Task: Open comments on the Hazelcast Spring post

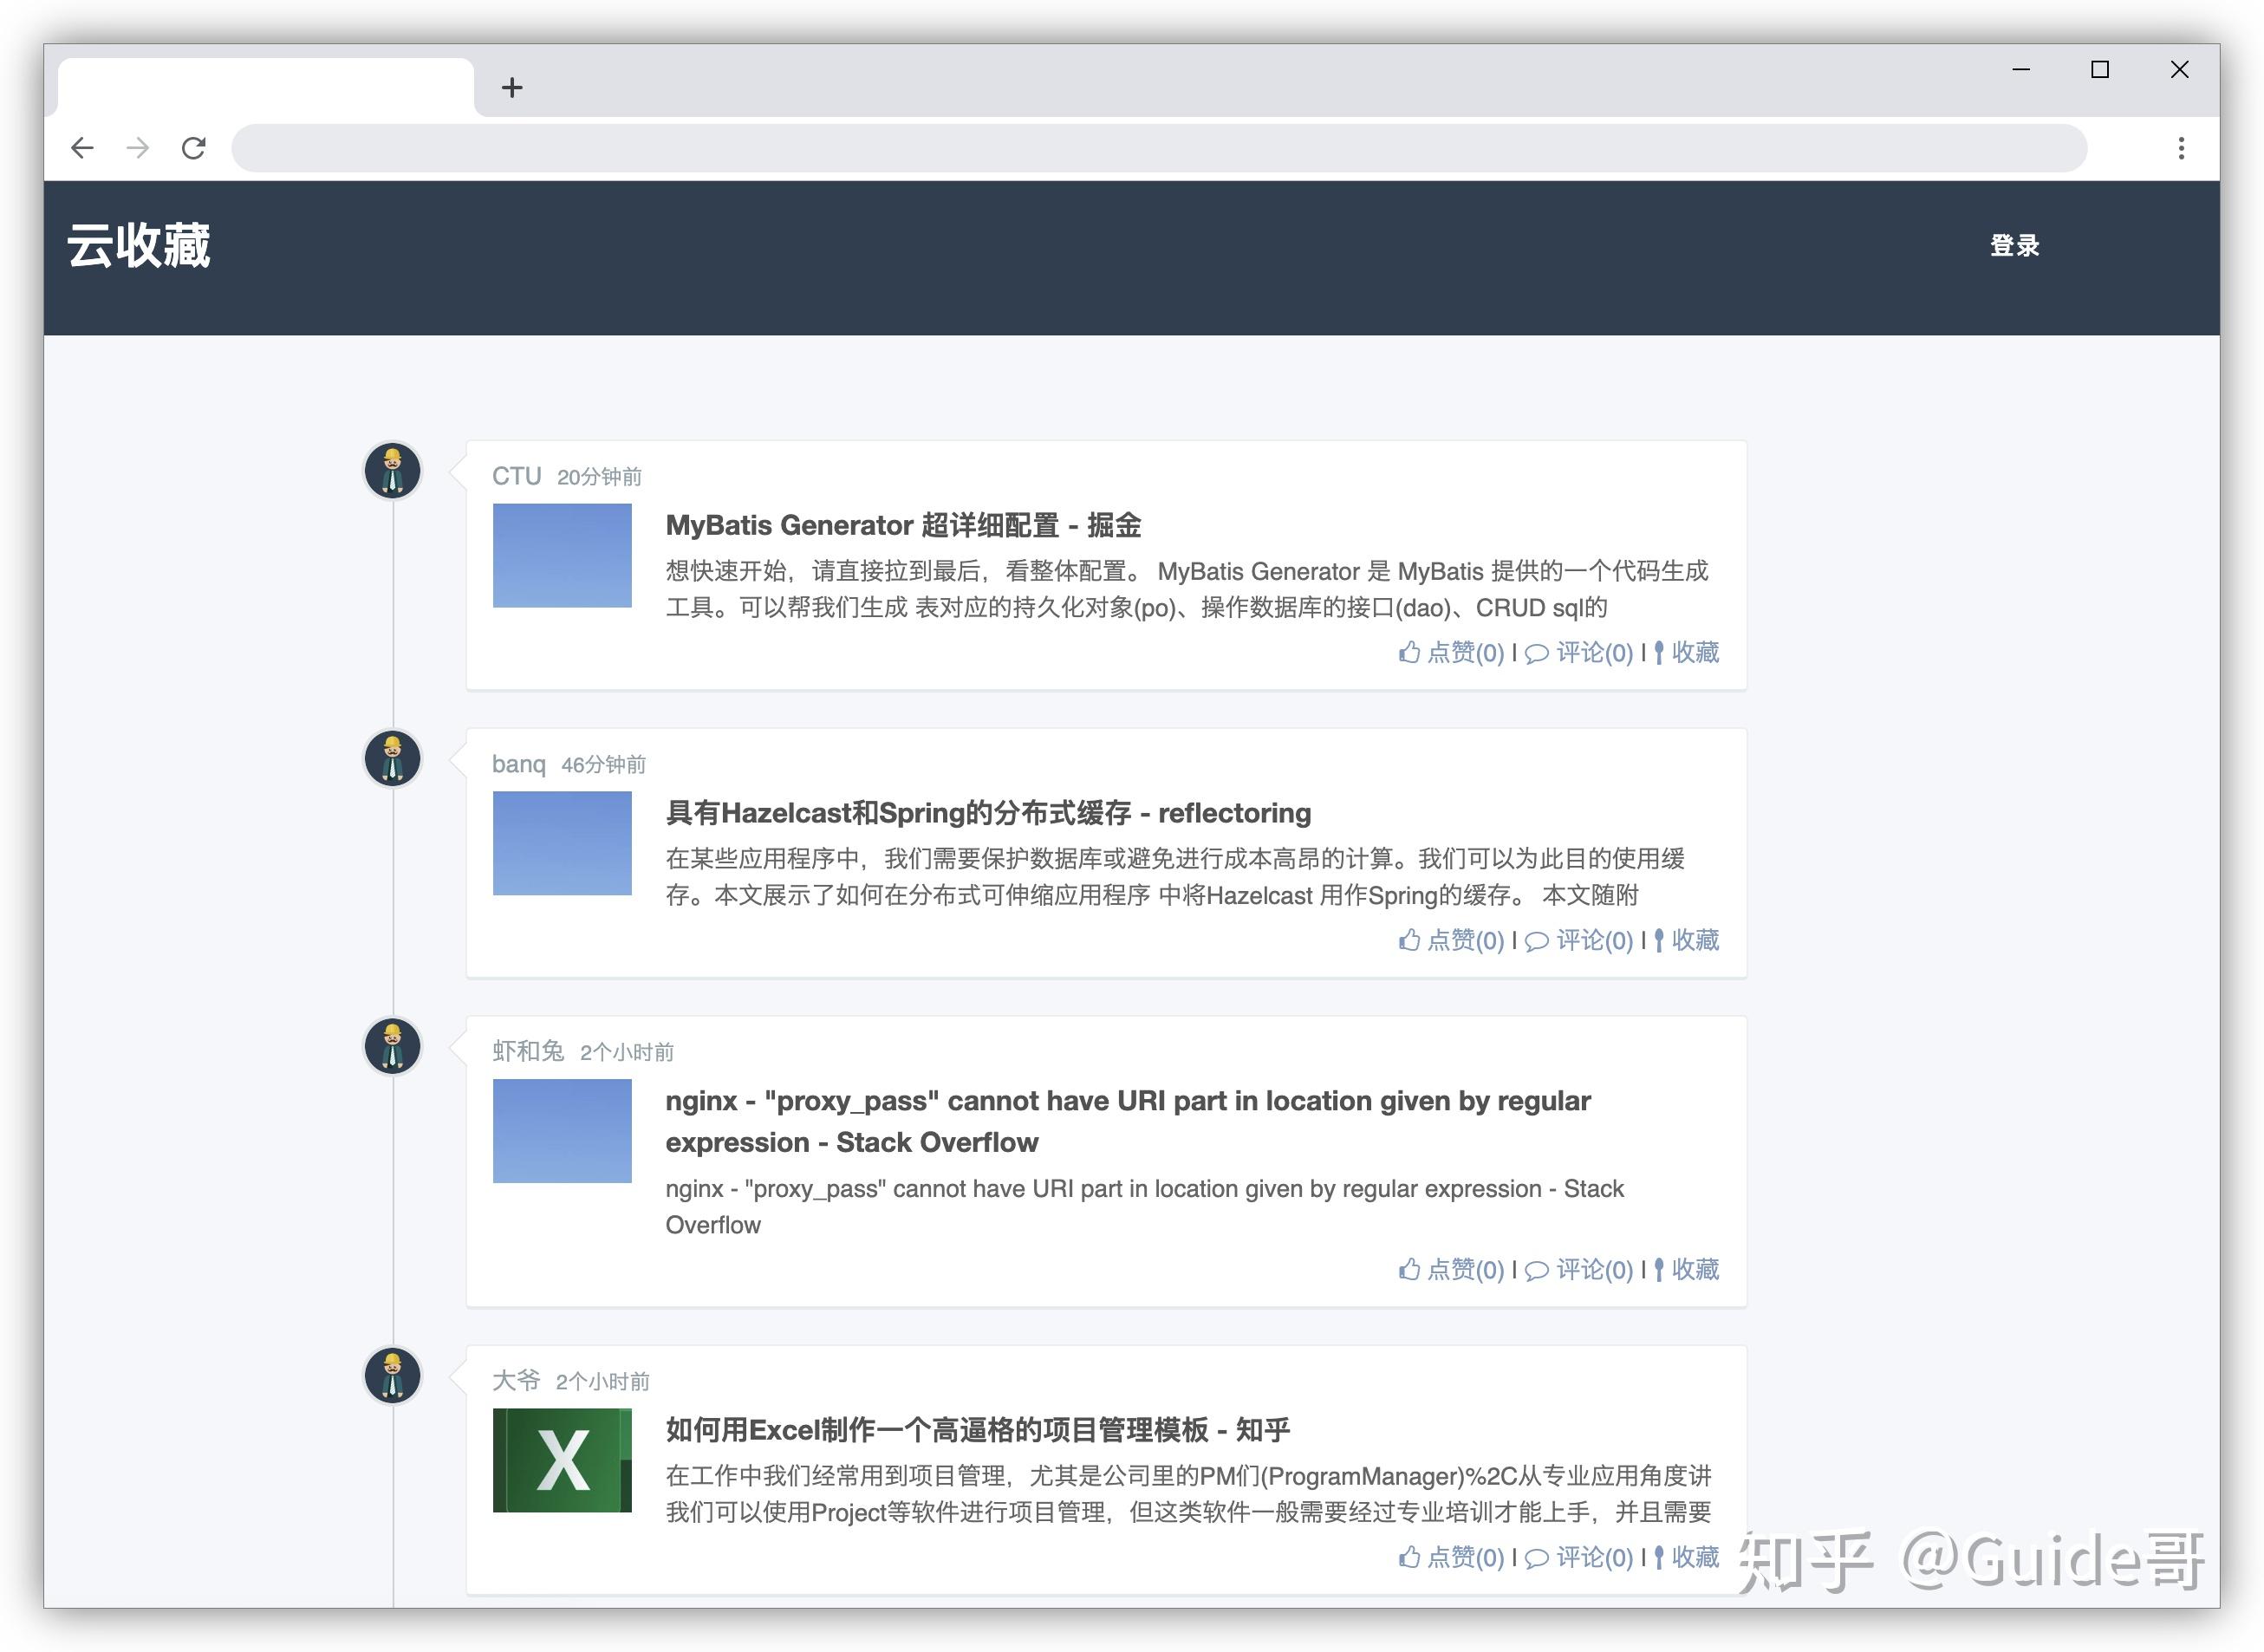Action: pyautogui.click(x=1583, y=940)
